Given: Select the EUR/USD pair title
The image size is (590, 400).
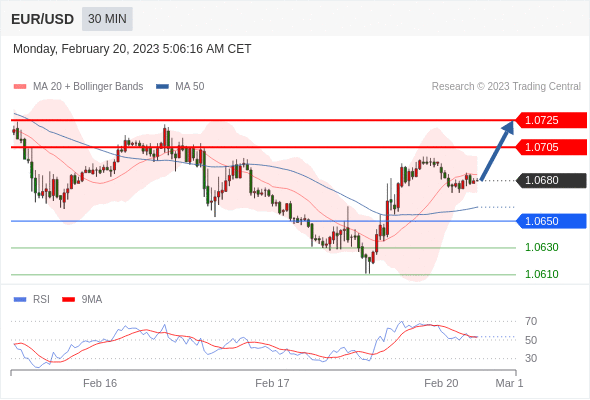Looking at the screenshot, I should pyautogui.click(x=42, y=19).
